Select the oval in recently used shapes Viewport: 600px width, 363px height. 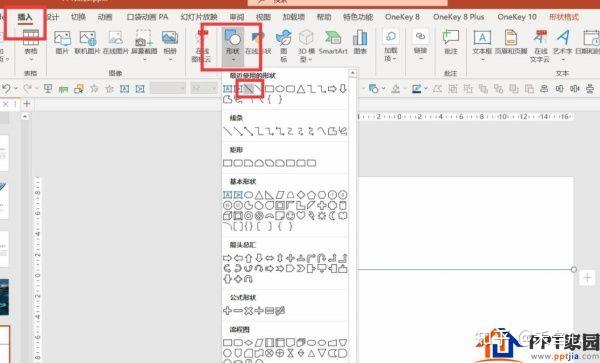280,89
